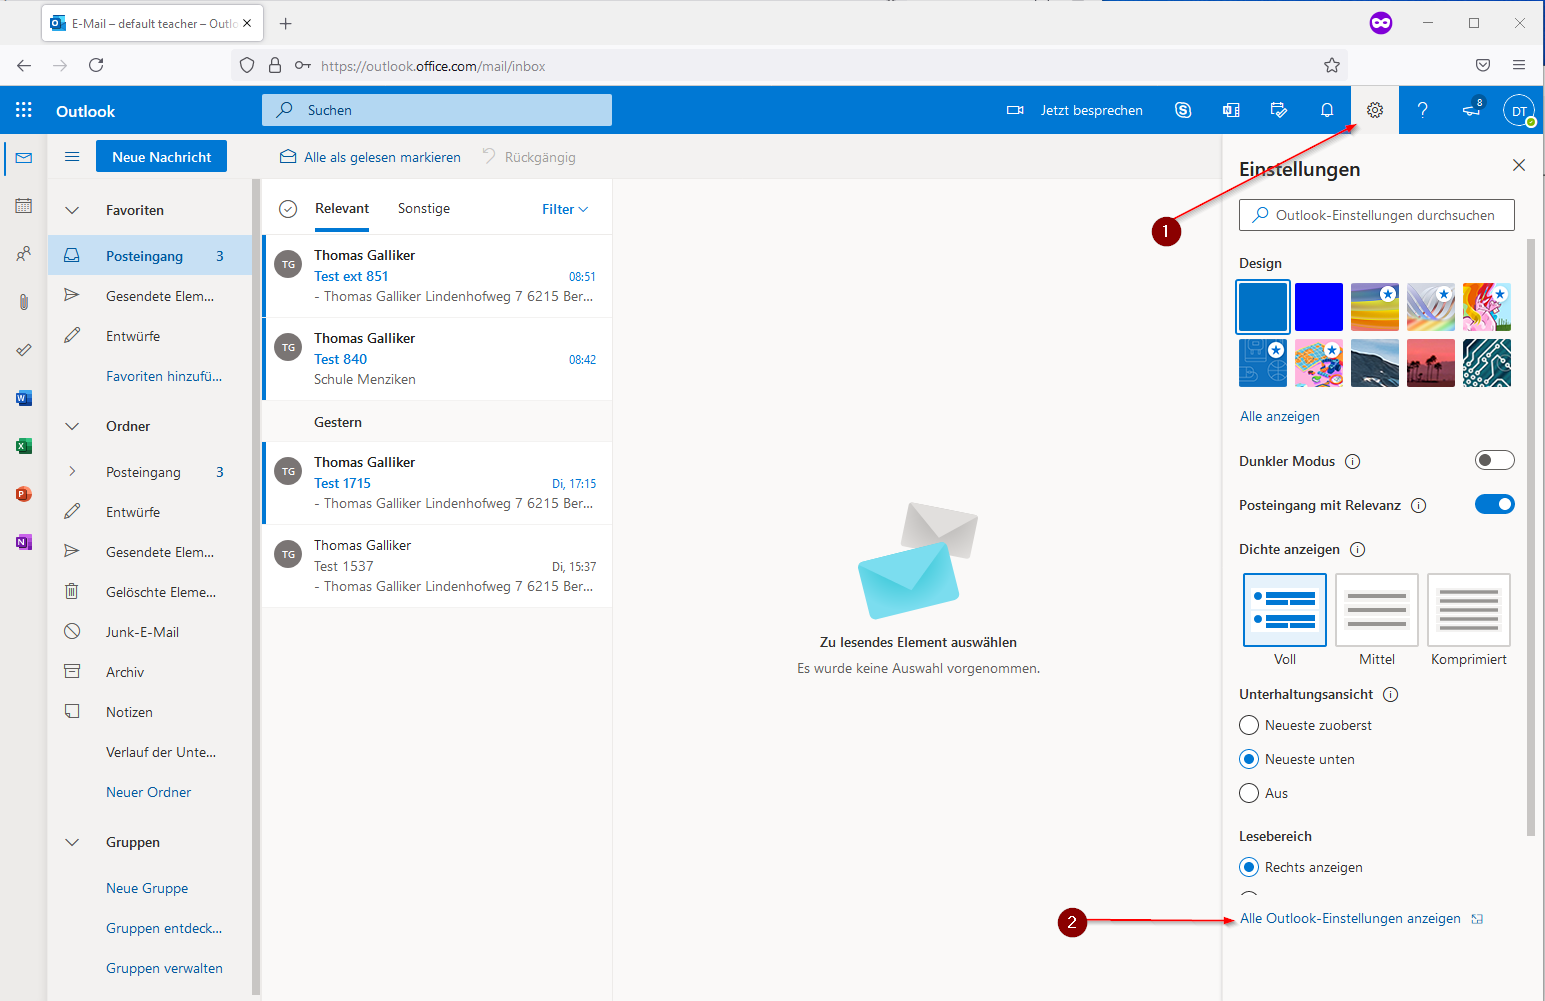The width and height of the screenshot is (1545, 1001).
Task: Click the notifications bell icon
Action: click(1327, 110)
